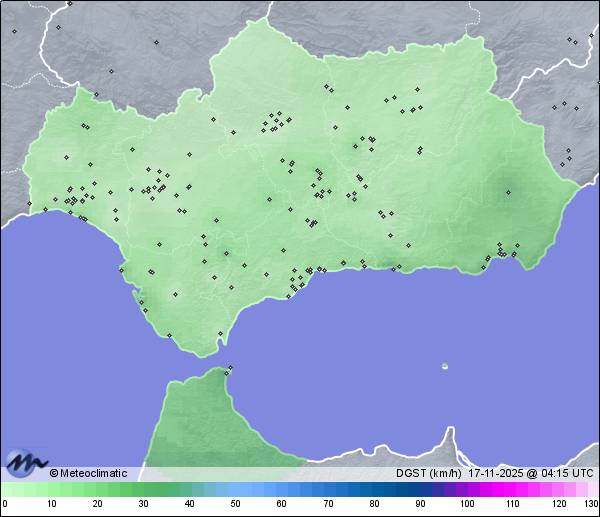600x517 pixels.
Task: Click the DGST (km/h) variable label
Action: pyautogui.click(x=428, y=473)
